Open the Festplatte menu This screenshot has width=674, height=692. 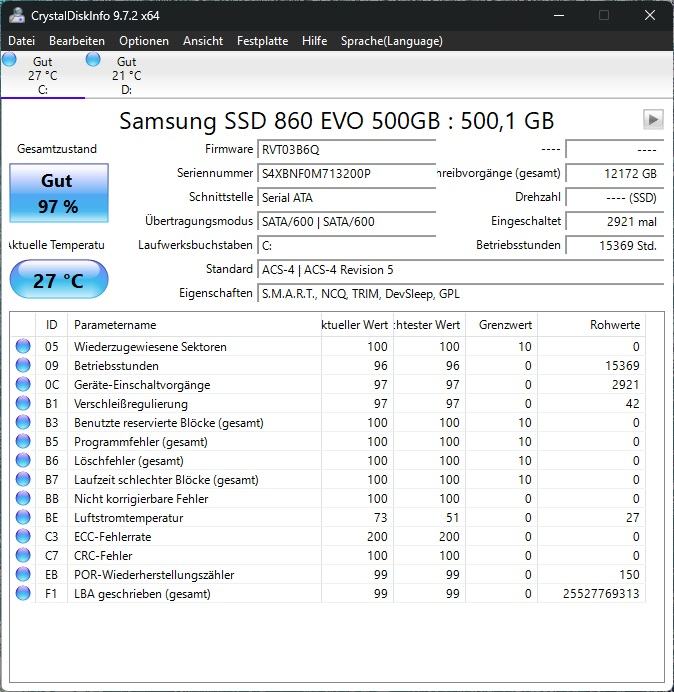pos(263,41)
